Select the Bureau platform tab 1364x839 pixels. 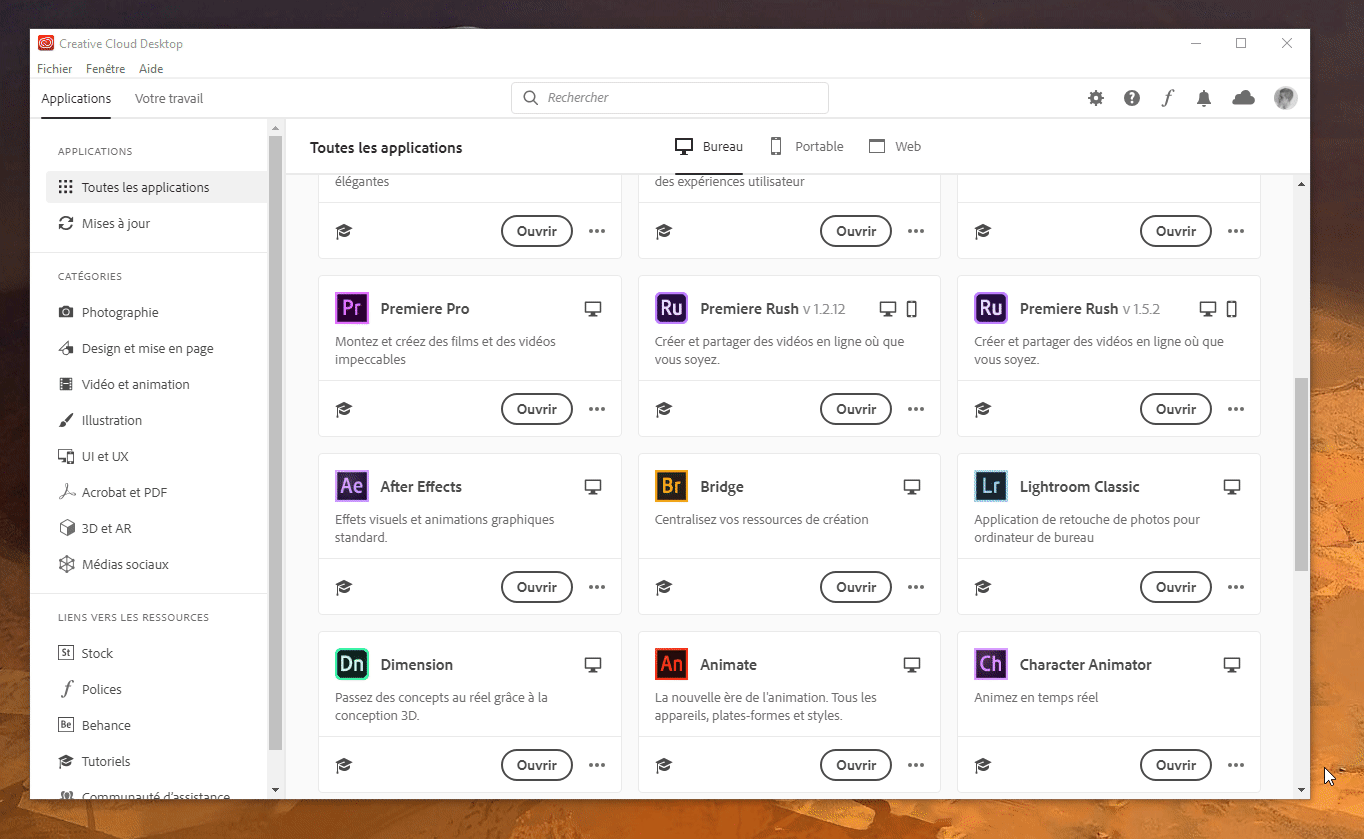709,146
